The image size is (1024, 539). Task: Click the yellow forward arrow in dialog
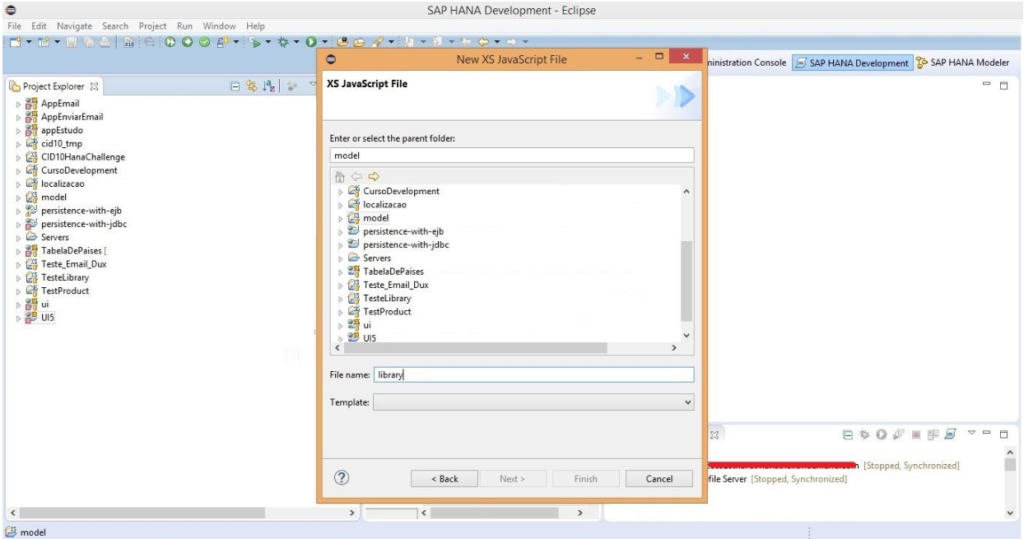click(x=374, y=176)
